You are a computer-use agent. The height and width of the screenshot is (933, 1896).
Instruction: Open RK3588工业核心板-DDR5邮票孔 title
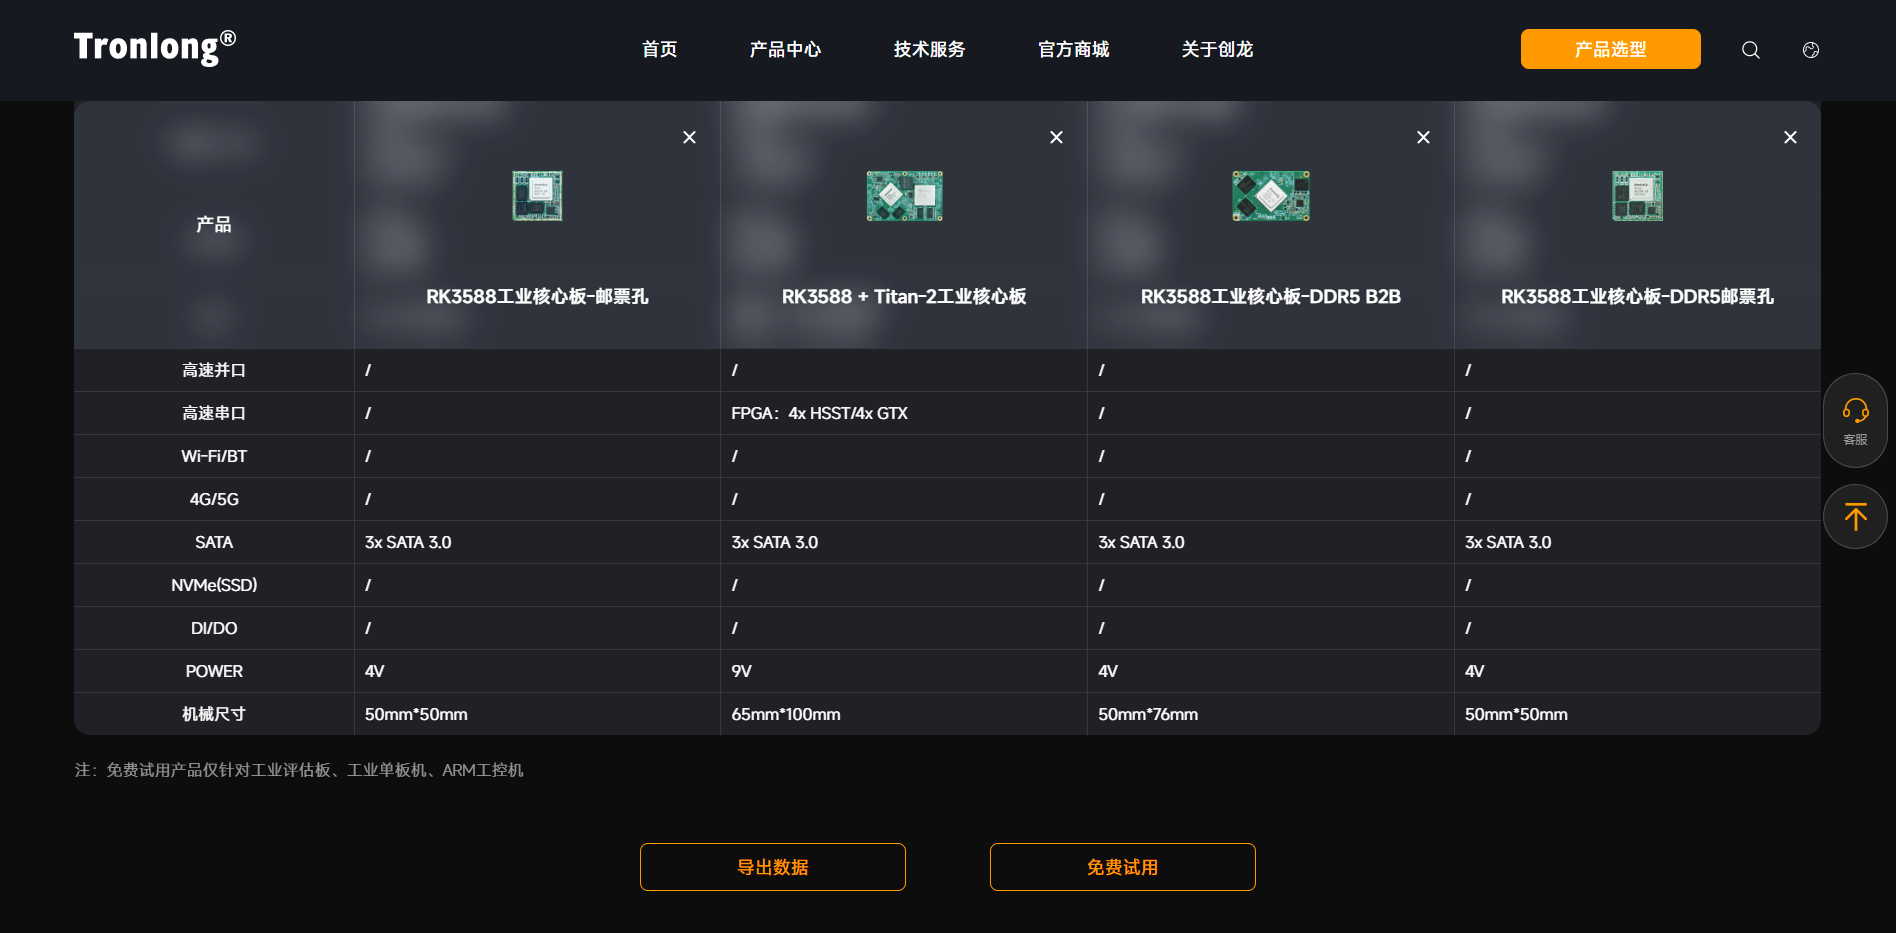[1637, 297]
